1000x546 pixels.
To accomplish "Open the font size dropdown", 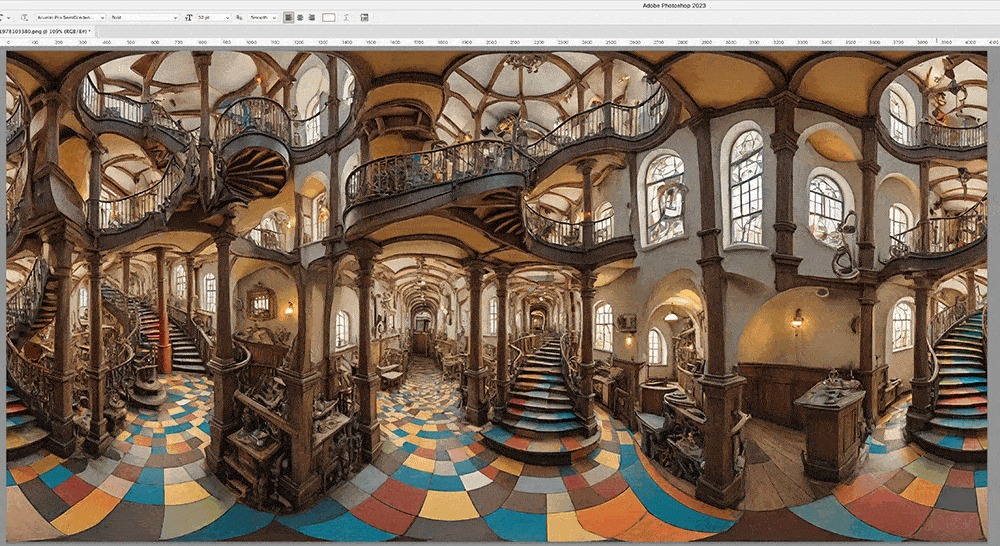I will click(213, 18).
